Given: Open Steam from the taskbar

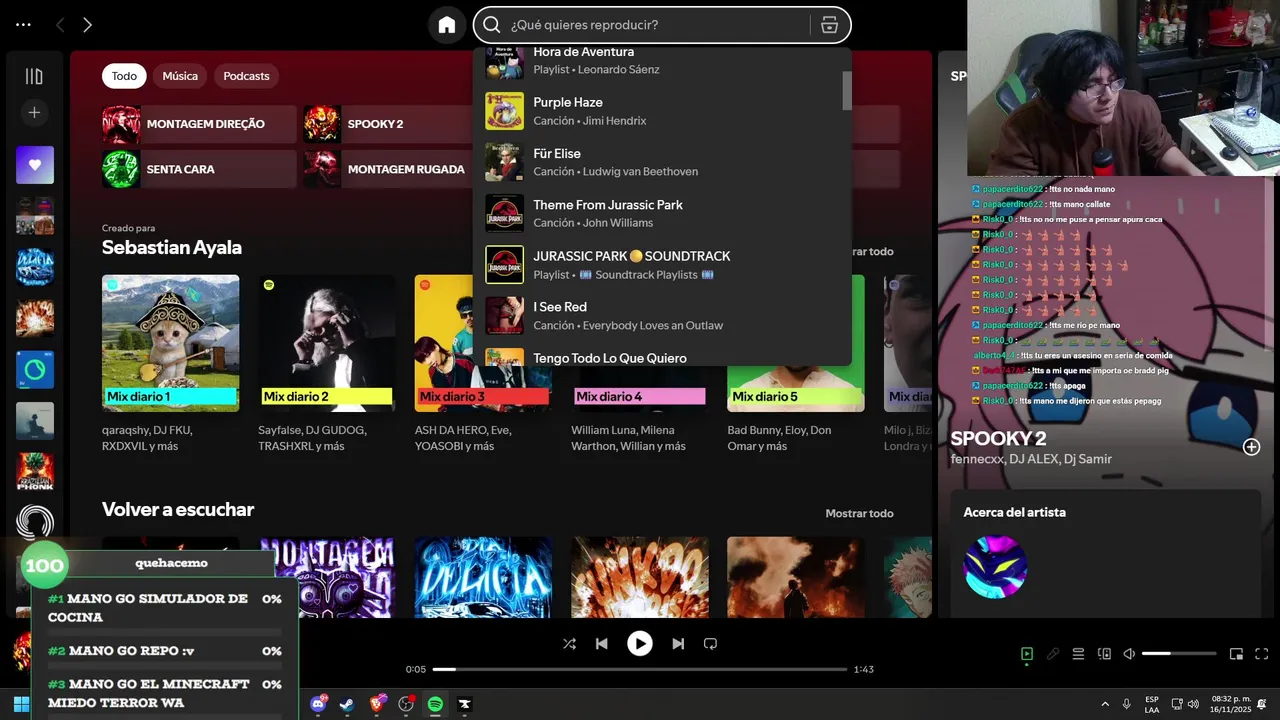Looking at the screenshot, I should point(347,704).
